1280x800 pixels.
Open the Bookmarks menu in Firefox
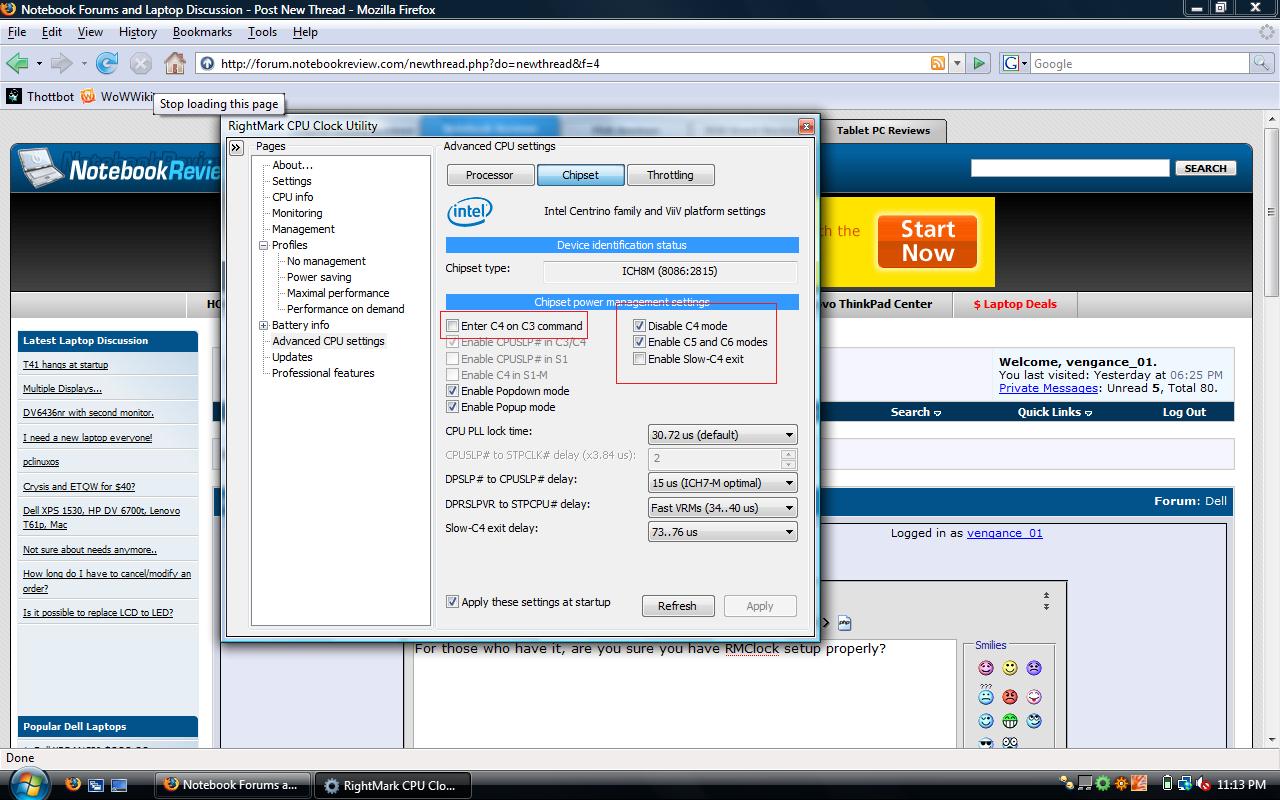pyautogui.click(x=202, y=32)
